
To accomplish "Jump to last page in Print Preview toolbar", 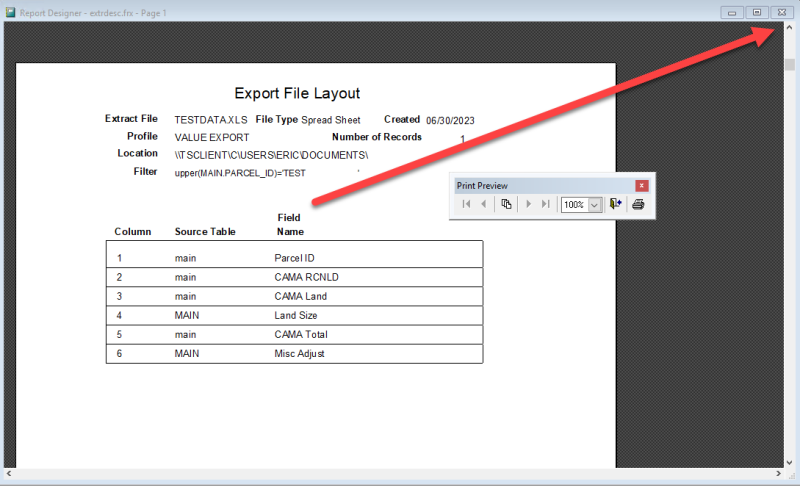I will point(546,204).
